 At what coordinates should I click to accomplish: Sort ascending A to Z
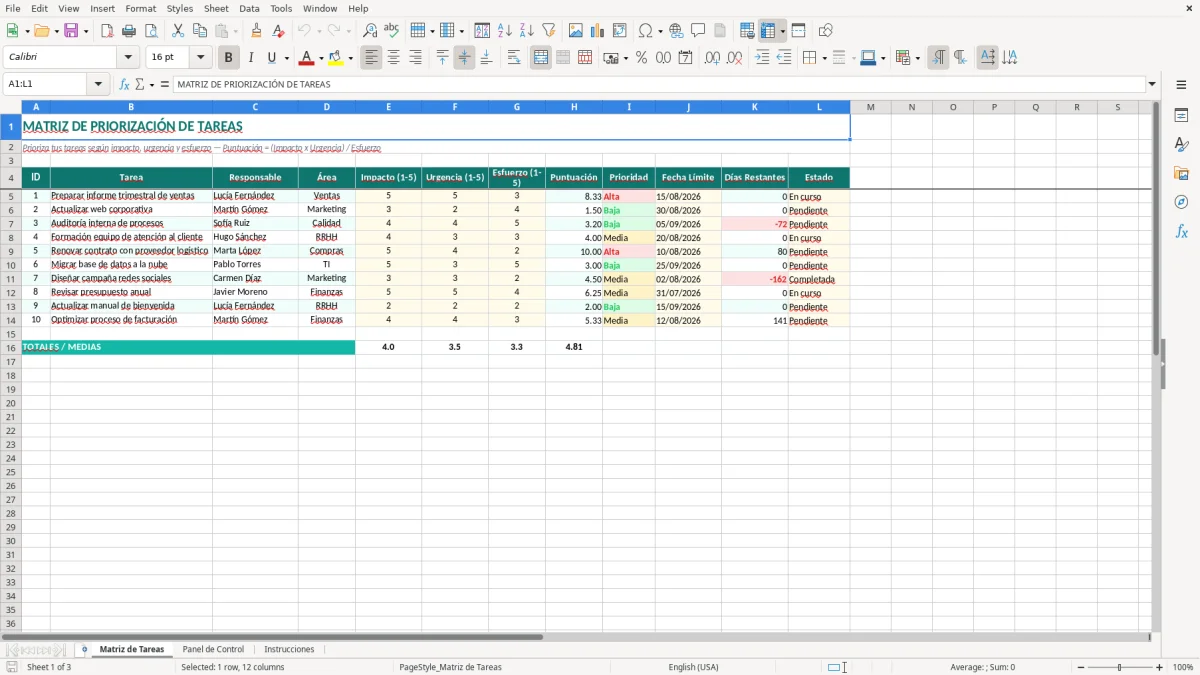coord(505,31)
